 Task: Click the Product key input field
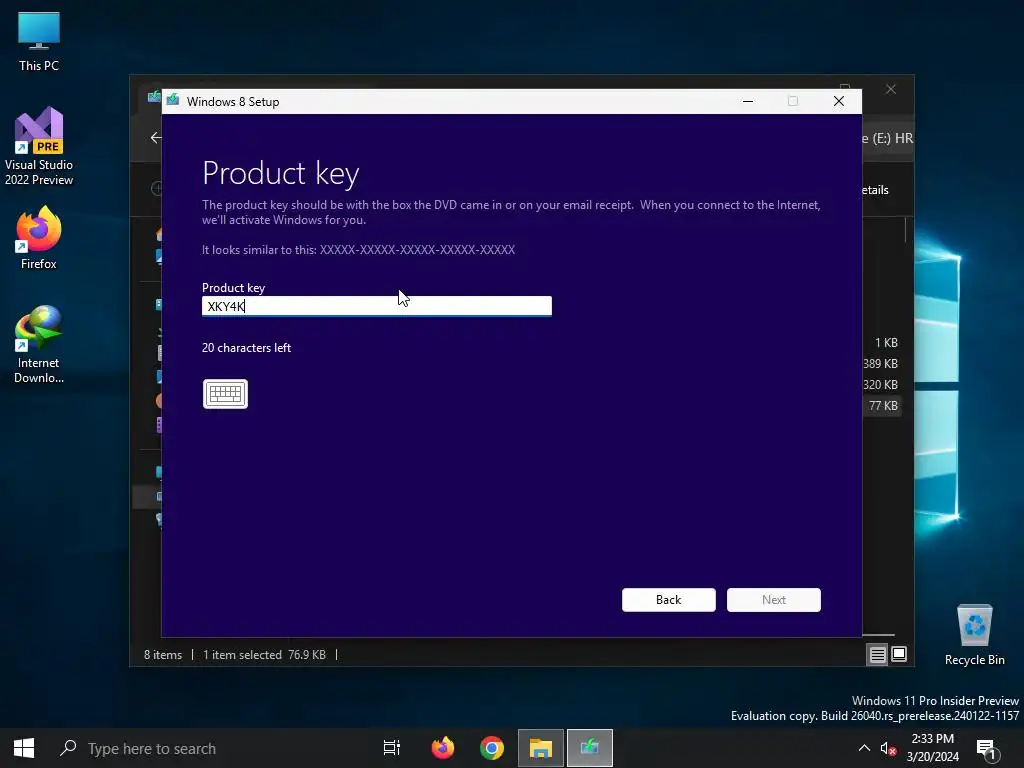(x=377, y=306)
